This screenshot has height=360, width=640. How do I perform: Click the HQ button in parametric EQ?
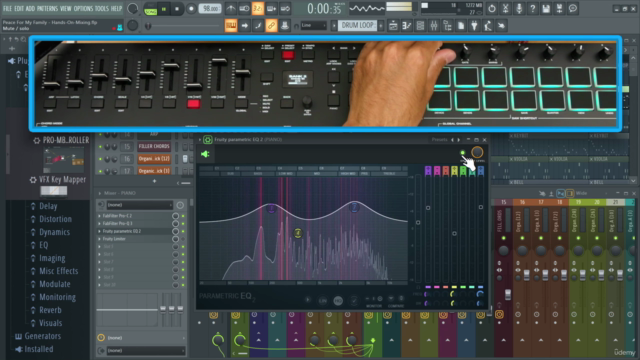pyautogui.click(x=338, y=301)
